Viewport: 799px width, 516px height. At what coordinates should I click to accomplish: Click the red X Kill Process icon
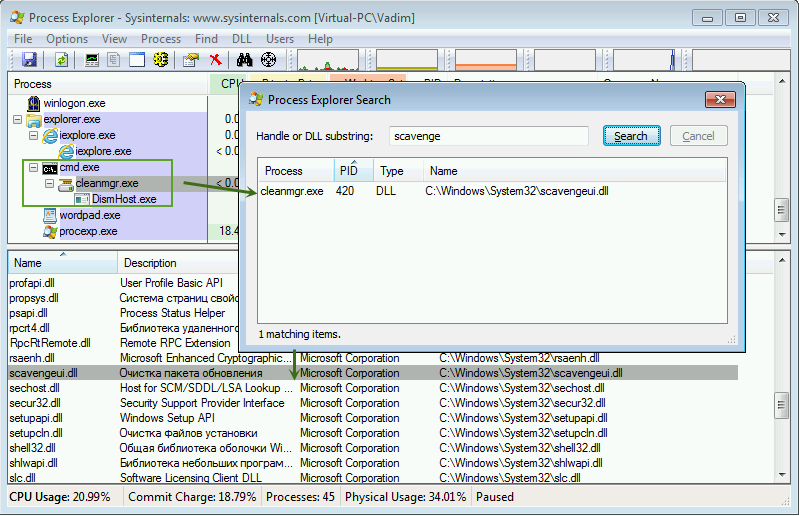pyautogui.click(x=214, y=60)
